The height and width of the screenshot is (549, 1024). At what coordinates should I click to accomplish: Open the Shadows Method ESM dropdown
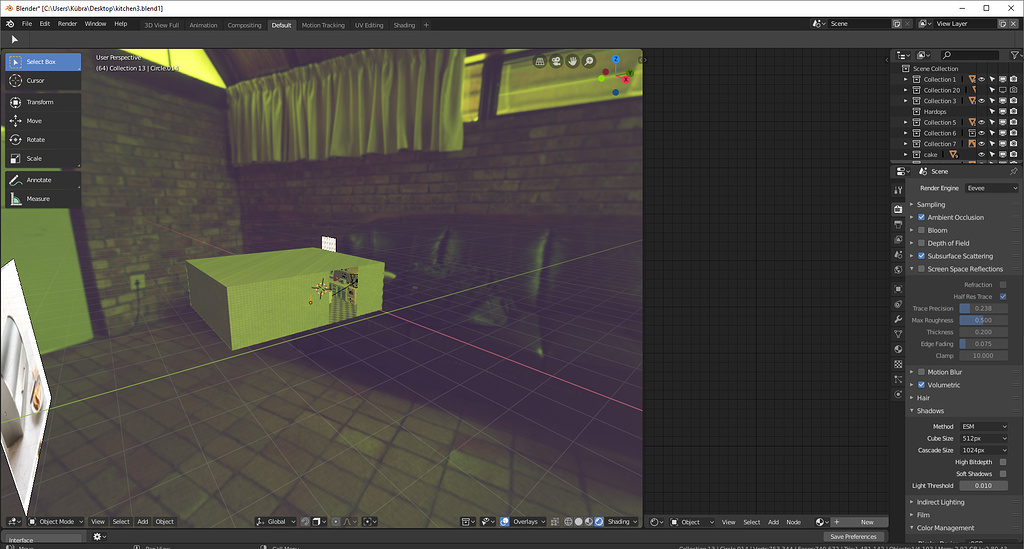[984, 427]
